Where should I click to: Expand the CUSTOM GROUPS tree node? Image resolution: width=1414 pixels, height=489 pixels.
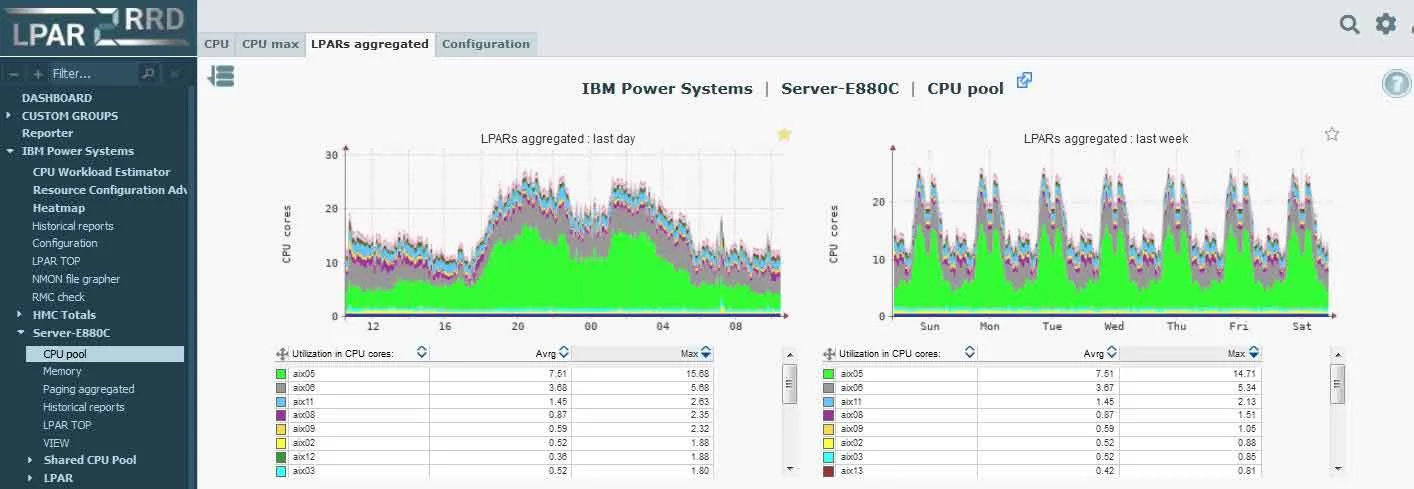(x=9, y=115)
